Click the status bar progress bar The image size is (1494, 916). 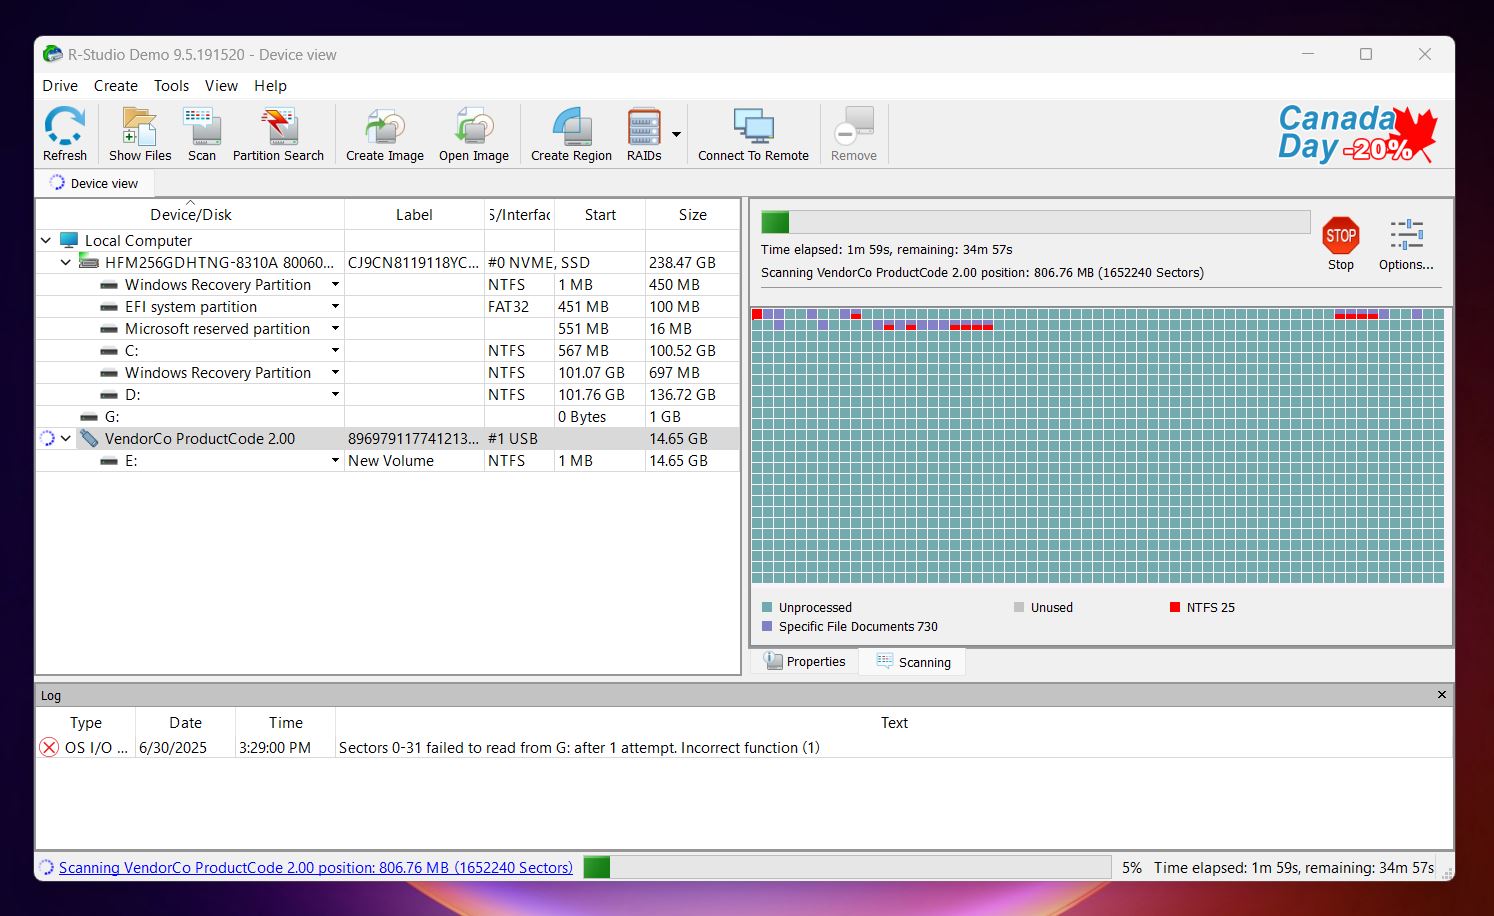[846, 867]
